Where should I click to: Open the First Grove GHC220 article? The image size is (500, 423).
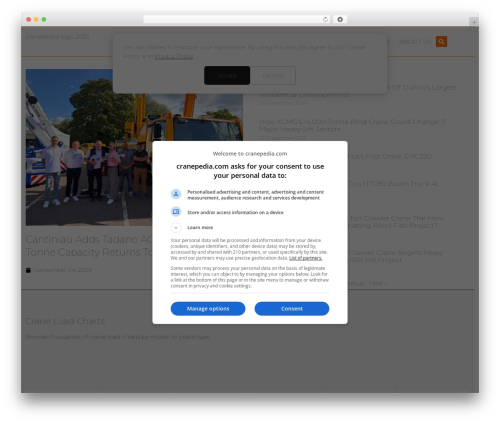(x=390, y=156)
